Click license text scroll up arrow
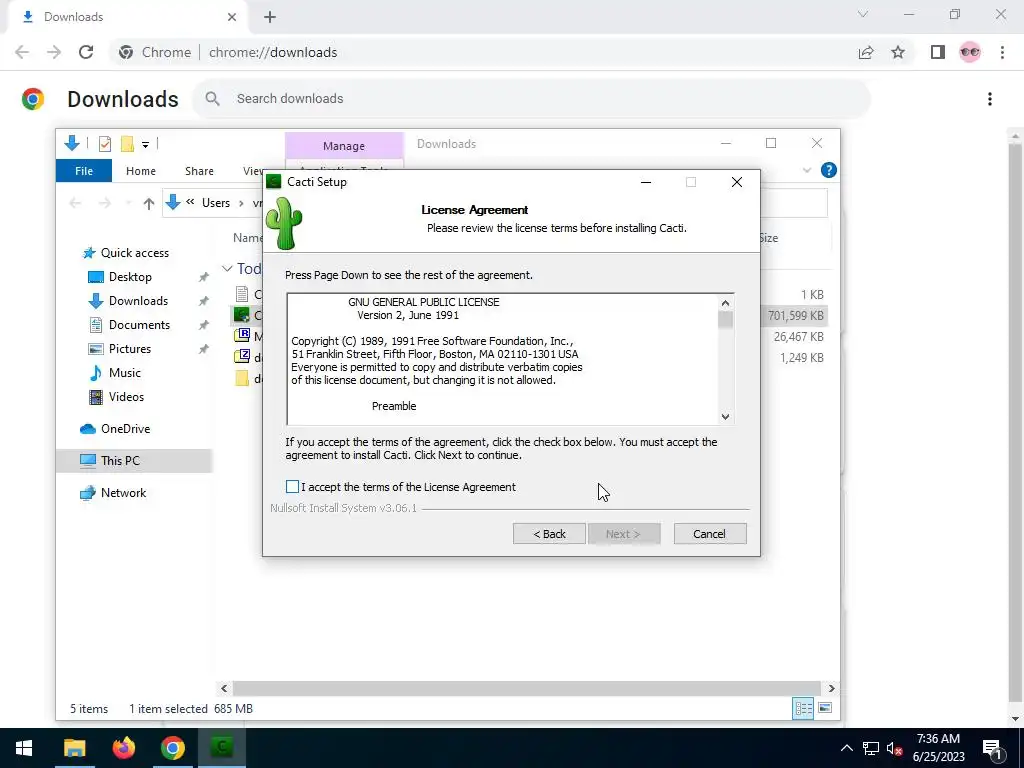1024x768 pixels. [725, 303]
